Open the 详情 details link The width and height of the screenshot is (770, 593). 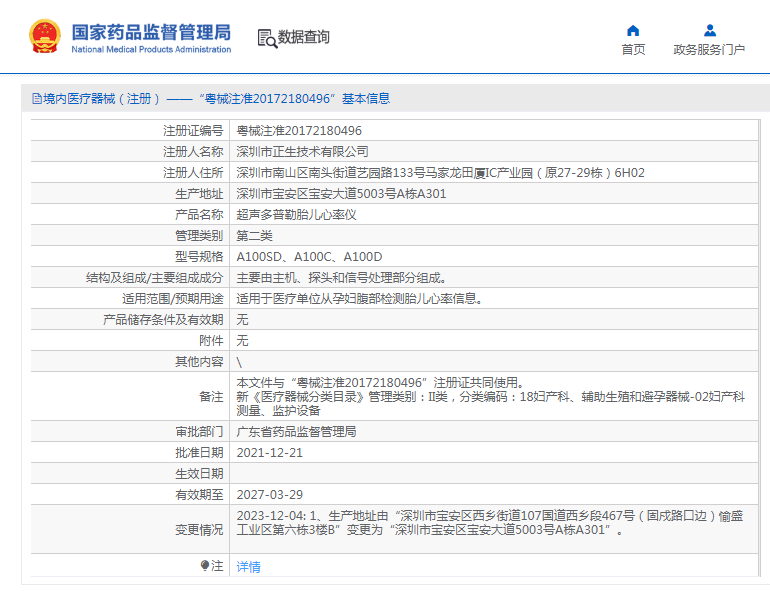point(248,566)
